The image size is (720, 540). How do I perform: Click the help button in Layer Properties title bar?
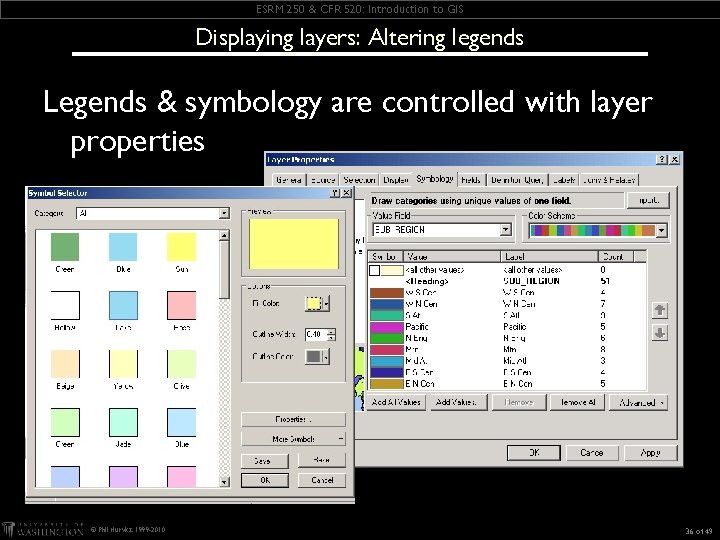pos(662,159)
